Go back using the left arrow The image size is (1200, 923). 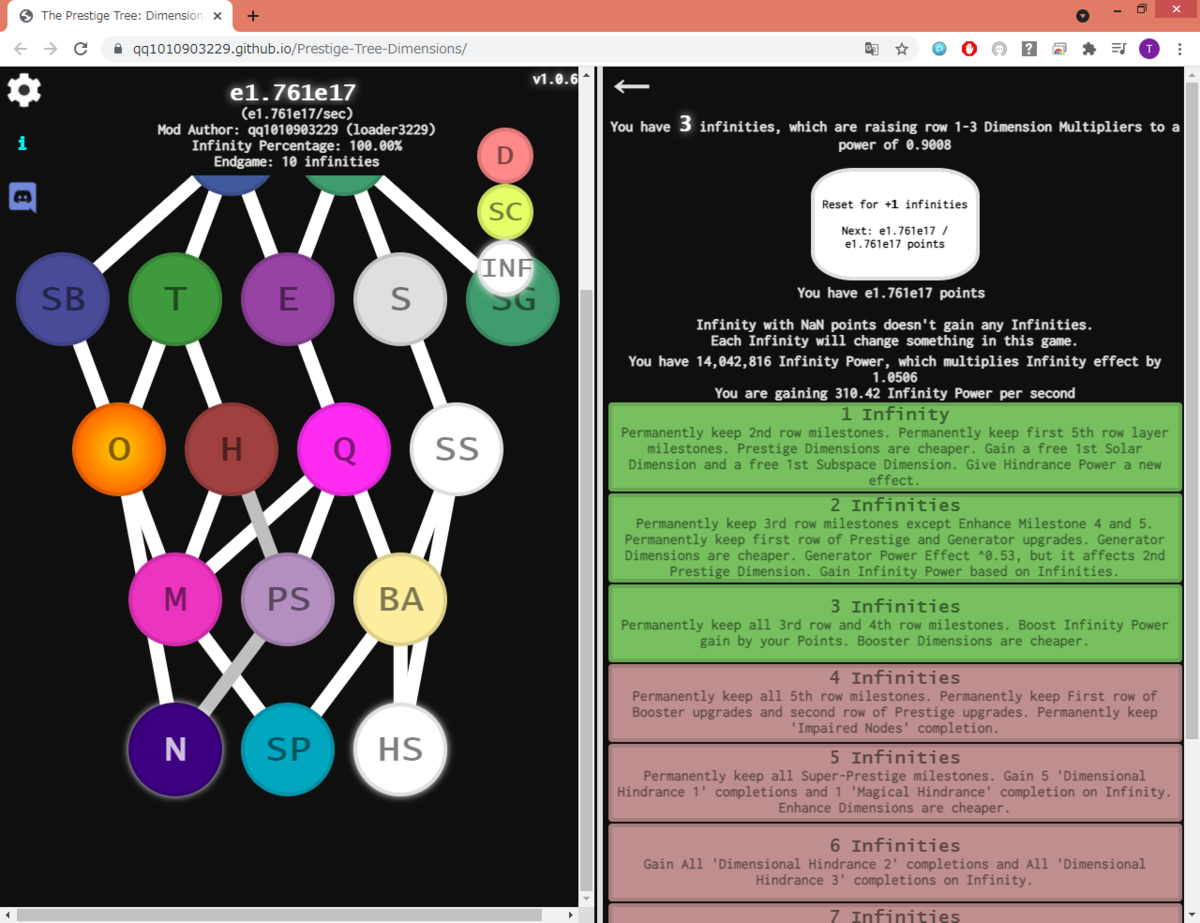(x=630, y=87)
